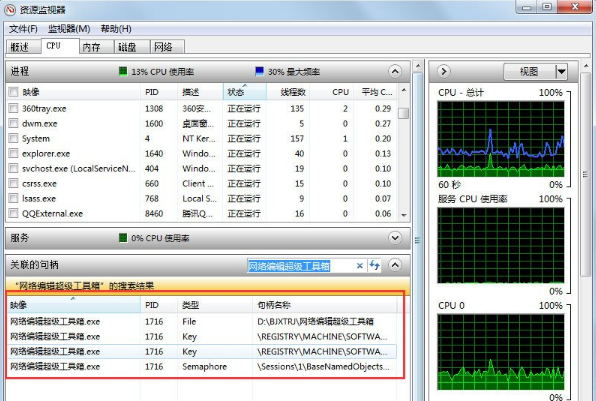This screenshot has height=401, width=596.
Task: Select the QQExternal.exe process row
Action: [202, 213]
